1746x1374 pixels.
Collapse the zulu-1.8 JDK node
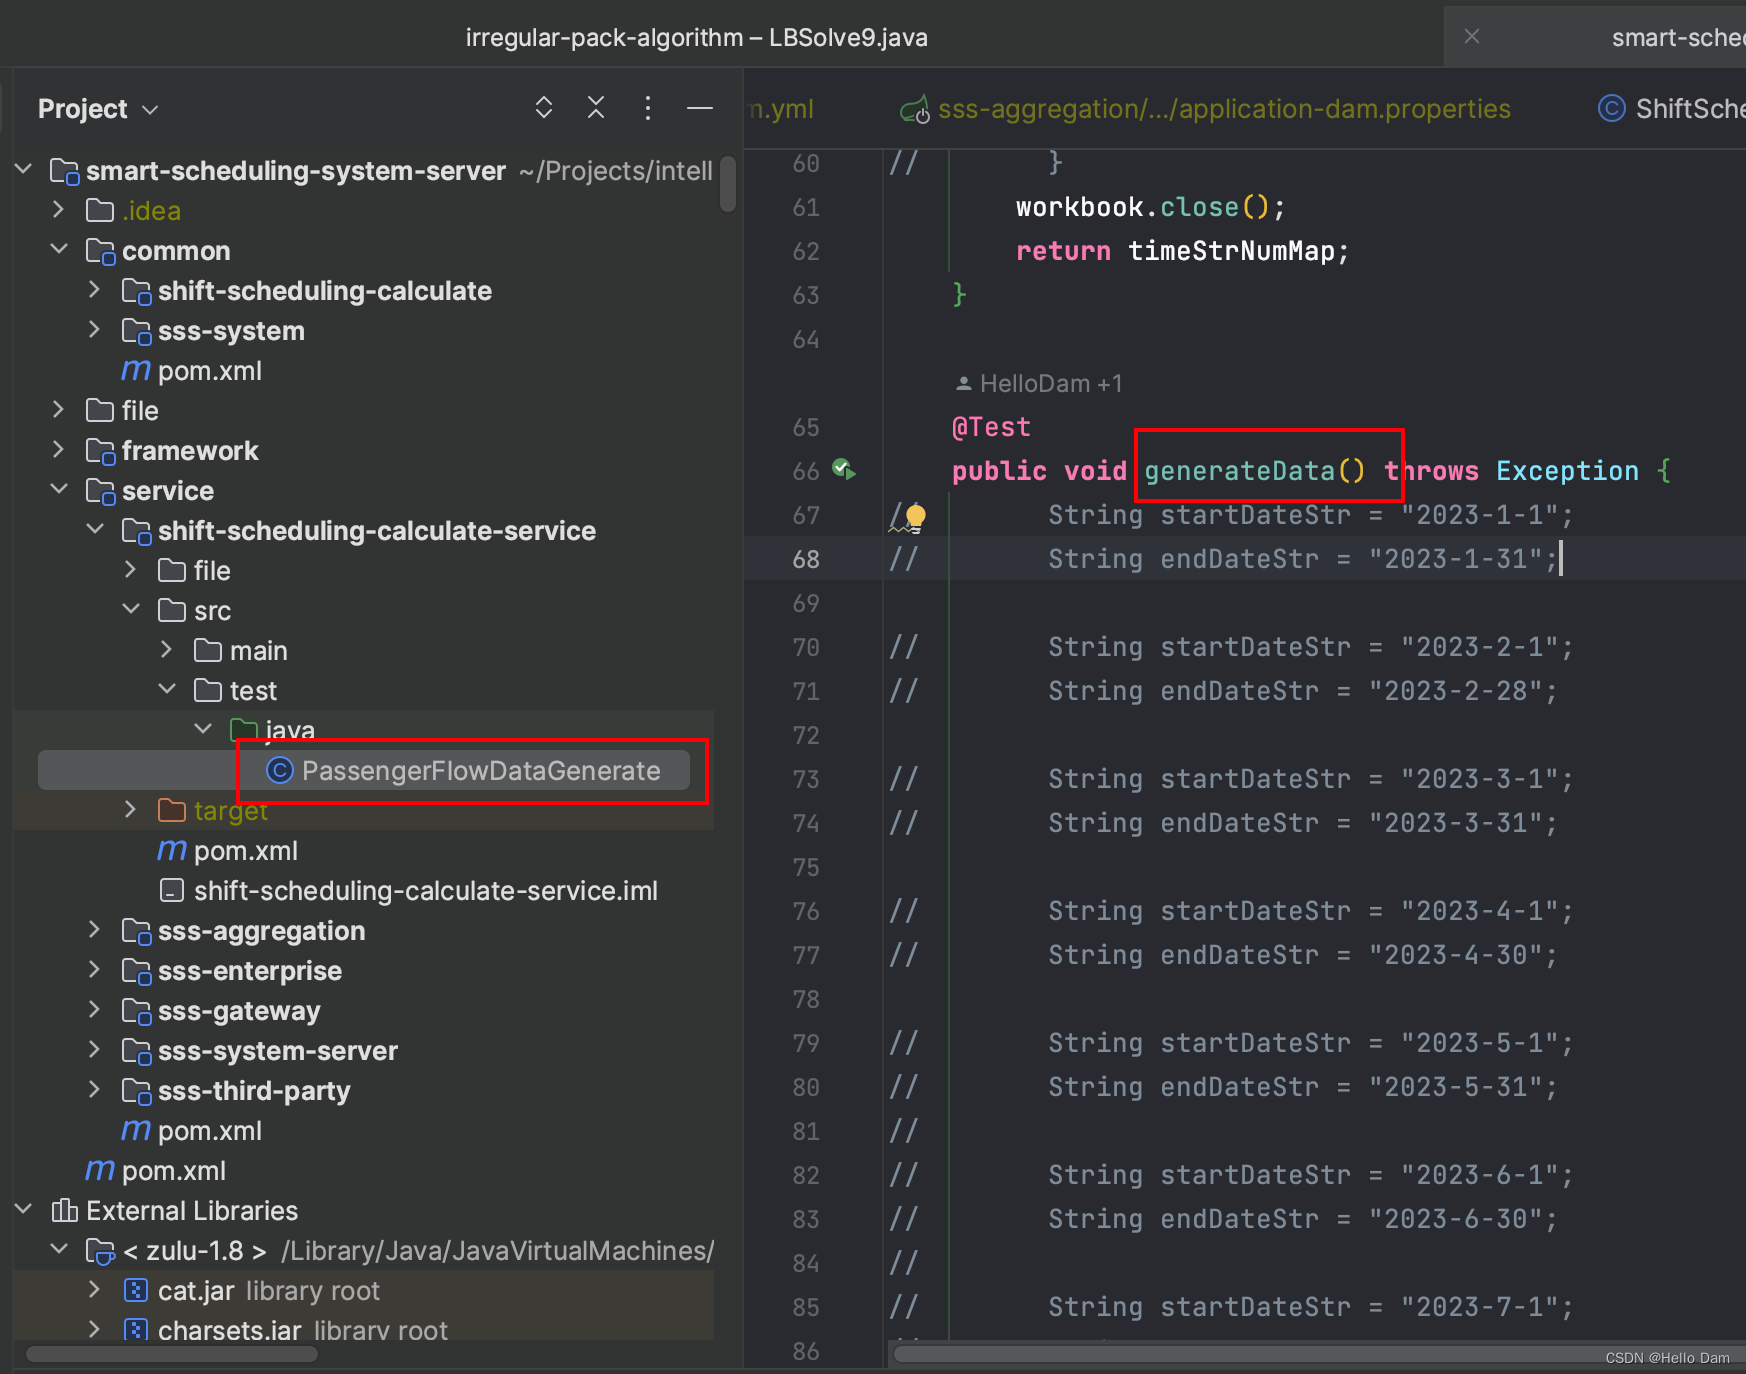click(59, 1250)
